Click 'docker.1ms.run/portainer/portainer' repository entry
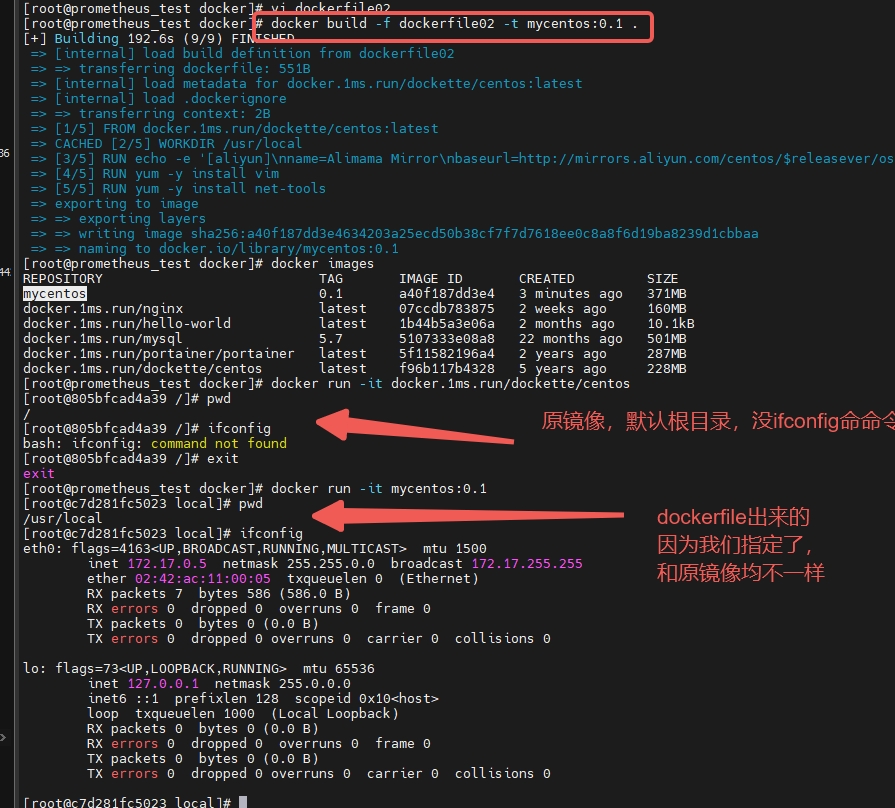895x808 pixels. 159,354
